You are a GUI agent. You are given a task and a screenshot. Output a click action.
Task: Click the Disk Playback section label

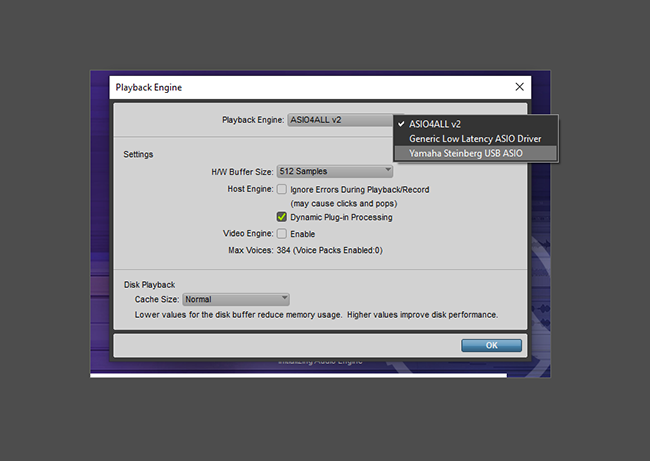[149, 285]
